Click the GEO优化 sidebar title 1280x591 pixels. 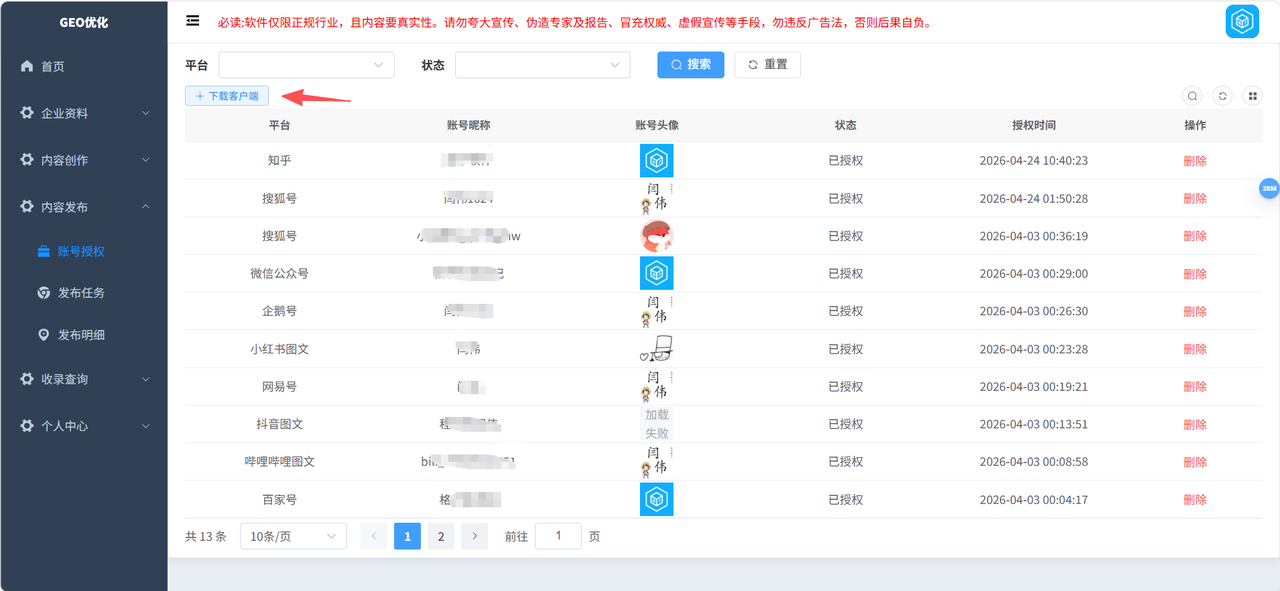pyautogui.click(x=84, y=22)
